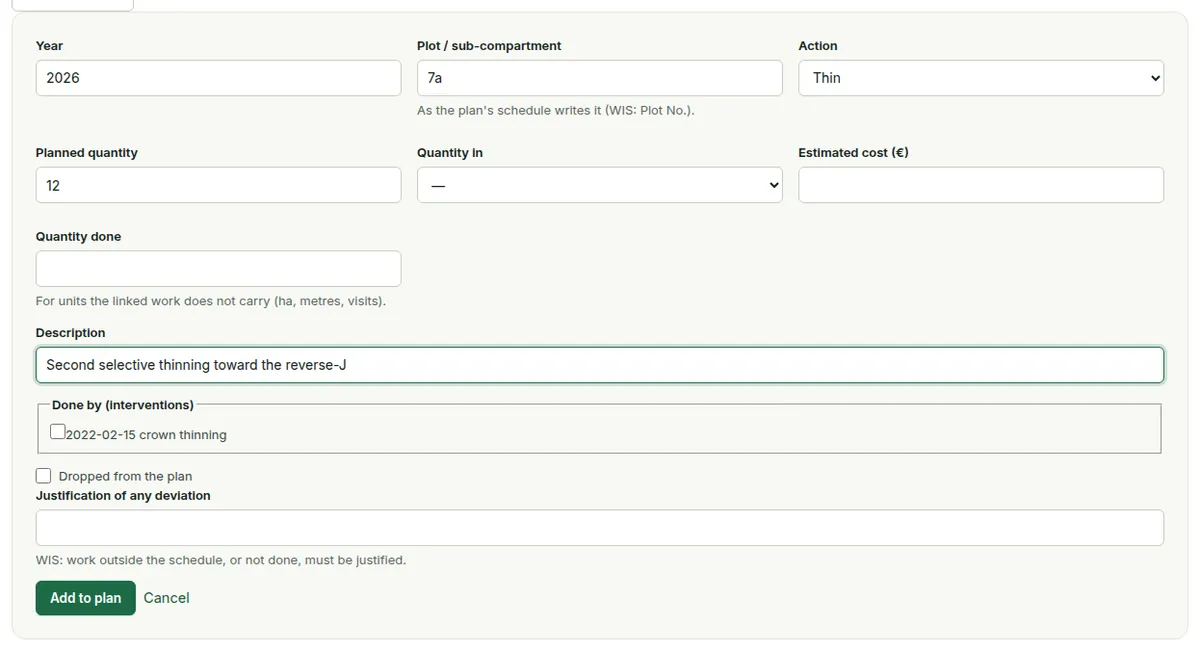Screen dimensions: 1200x651
Task: Click the WIS justification hint text
Action: (x=221, y=560)
